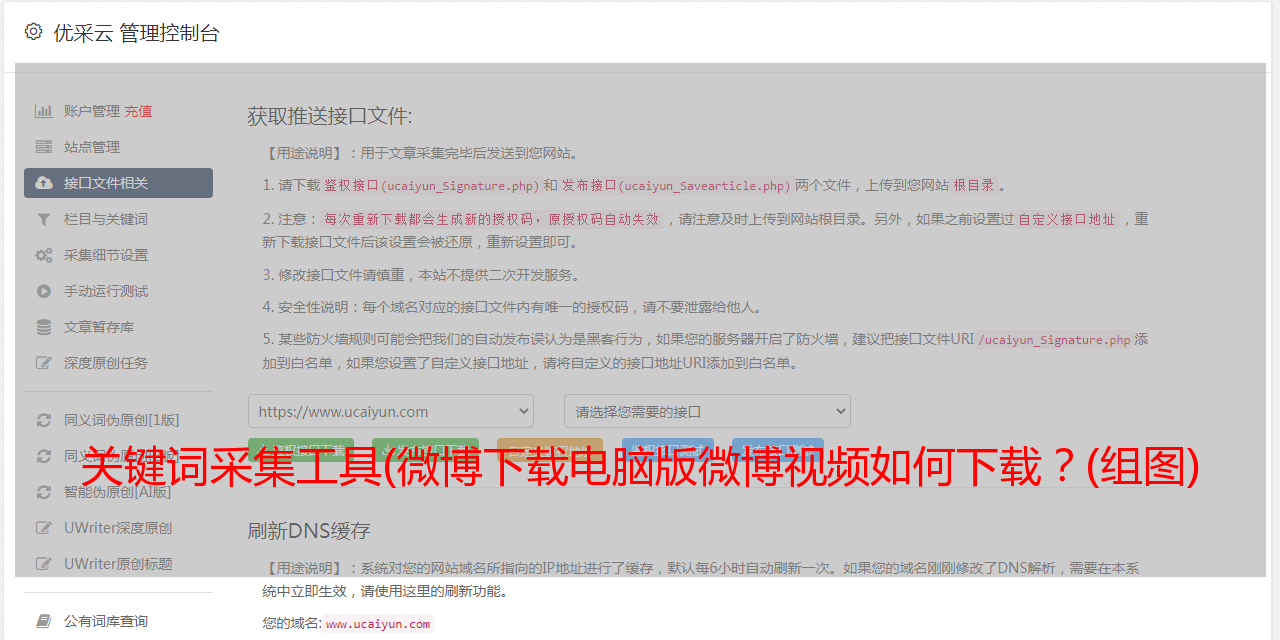Click the 优采云 管理控制台 header title
Viewport: 1280px width, 640px height.
point(136,33)
